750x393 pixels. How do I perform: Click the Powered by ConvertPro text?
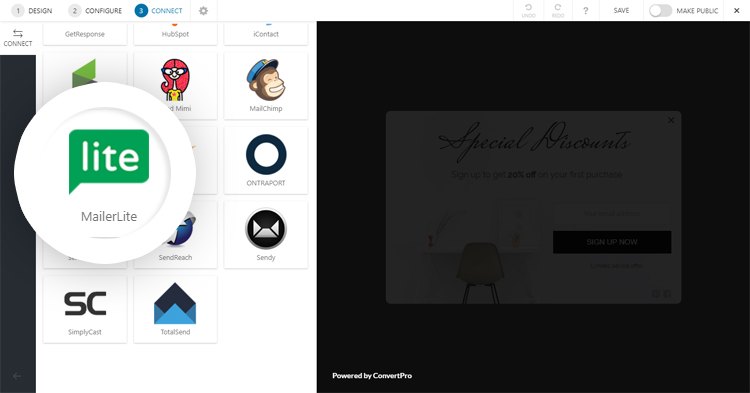coord(372,376)
